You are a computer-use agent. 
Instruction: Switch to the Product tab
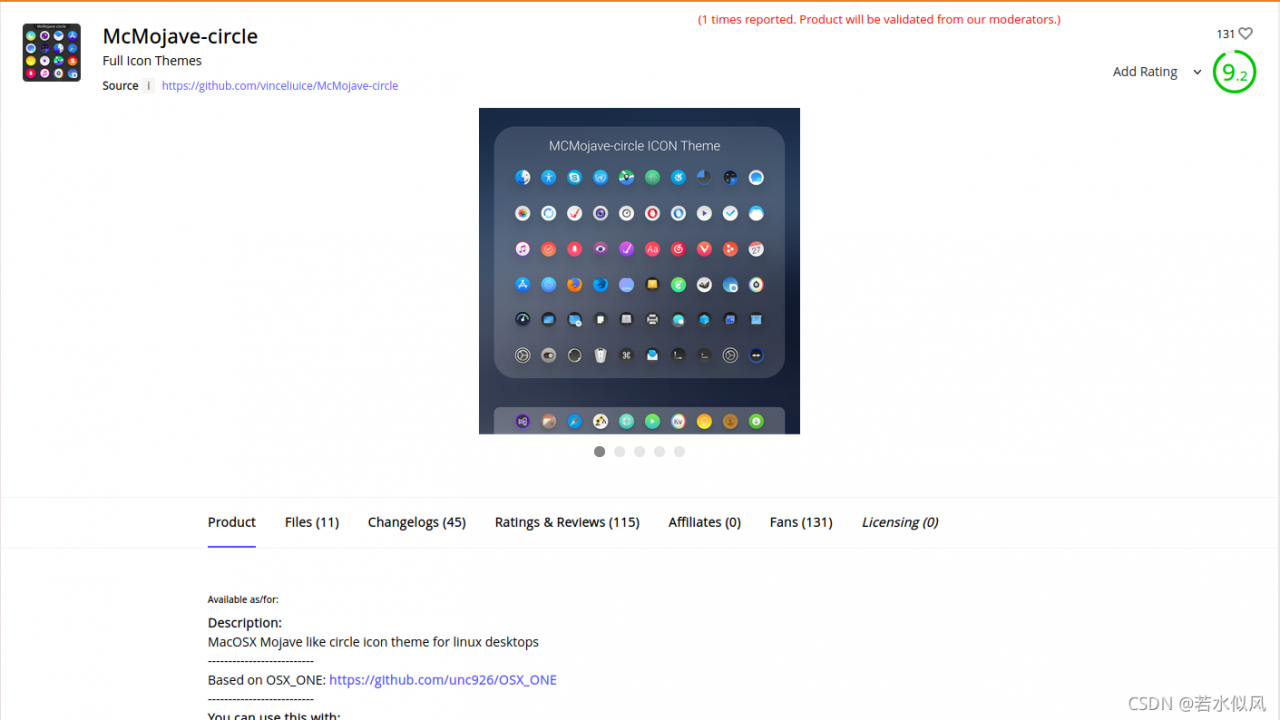click(232, 522)
